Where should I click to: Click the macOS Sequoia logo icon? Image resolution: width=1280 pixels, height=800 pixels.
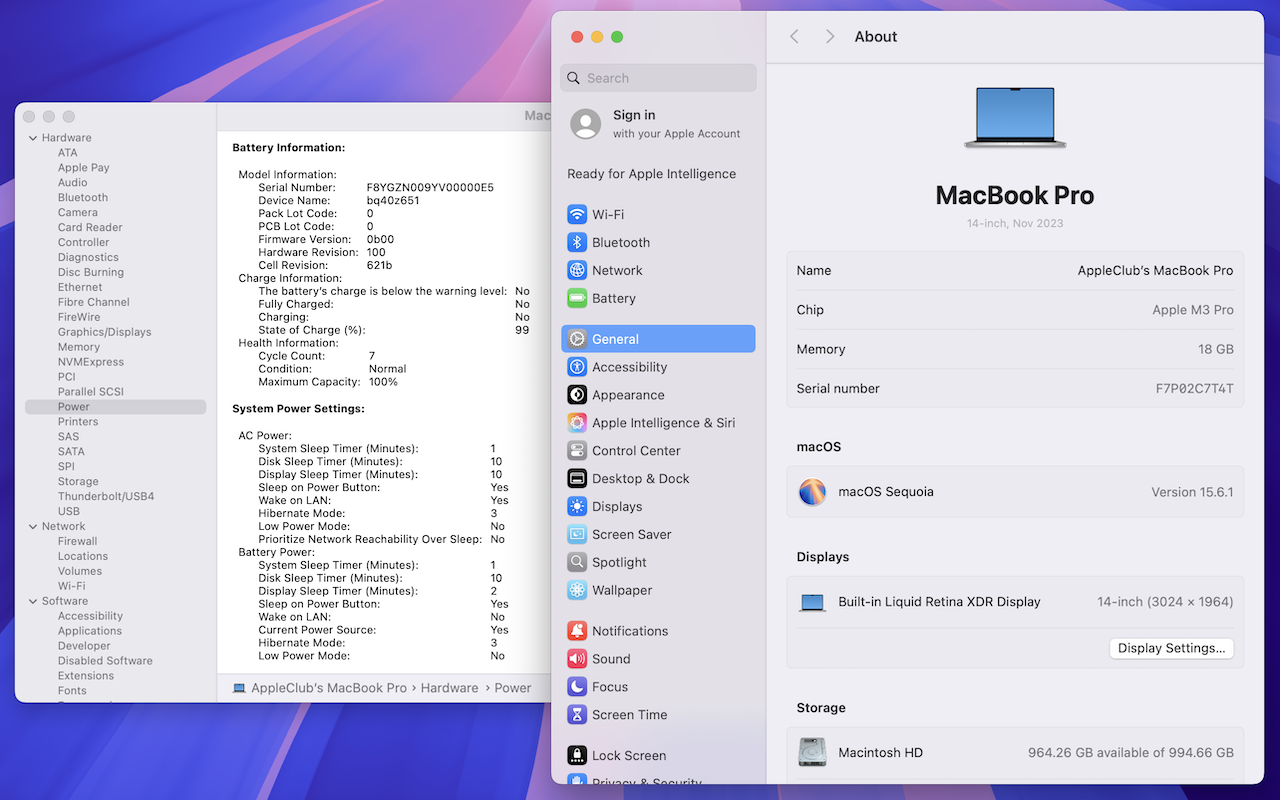[x=812, y=492]
